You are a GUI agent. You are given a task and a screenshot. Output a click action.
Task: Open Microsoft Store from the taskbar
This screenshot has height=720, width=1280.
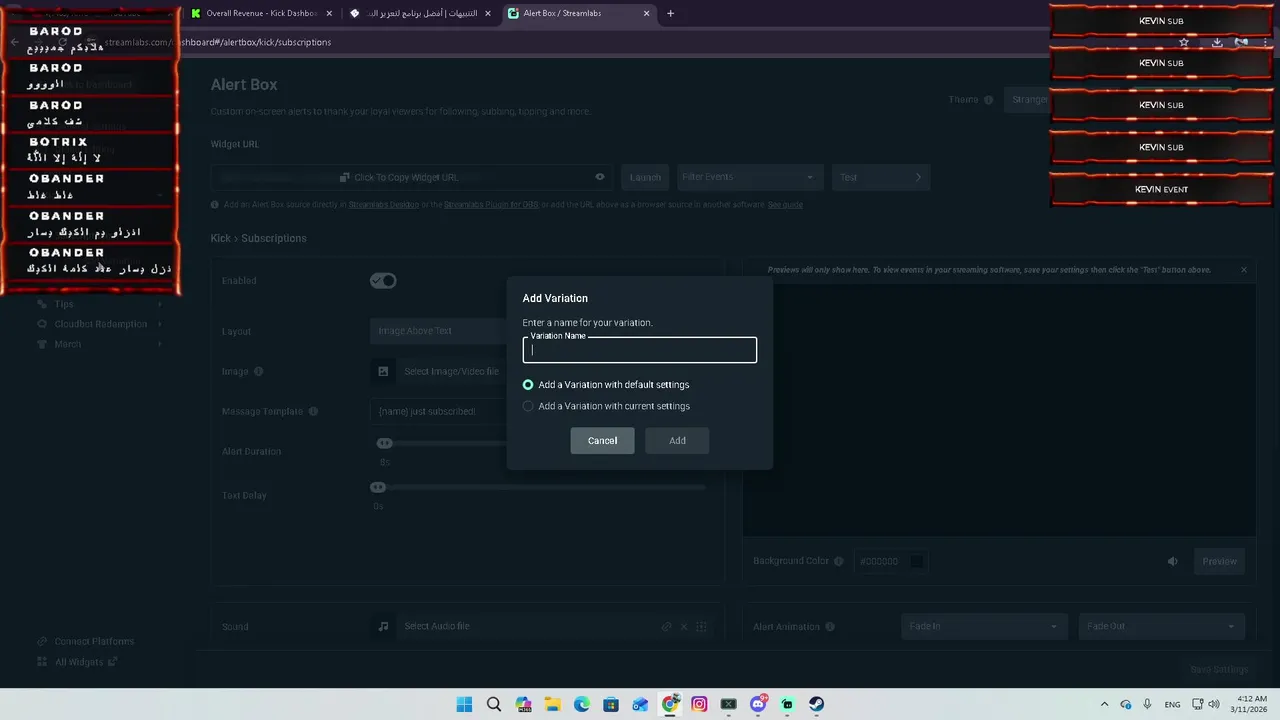[x=611, y=704]
